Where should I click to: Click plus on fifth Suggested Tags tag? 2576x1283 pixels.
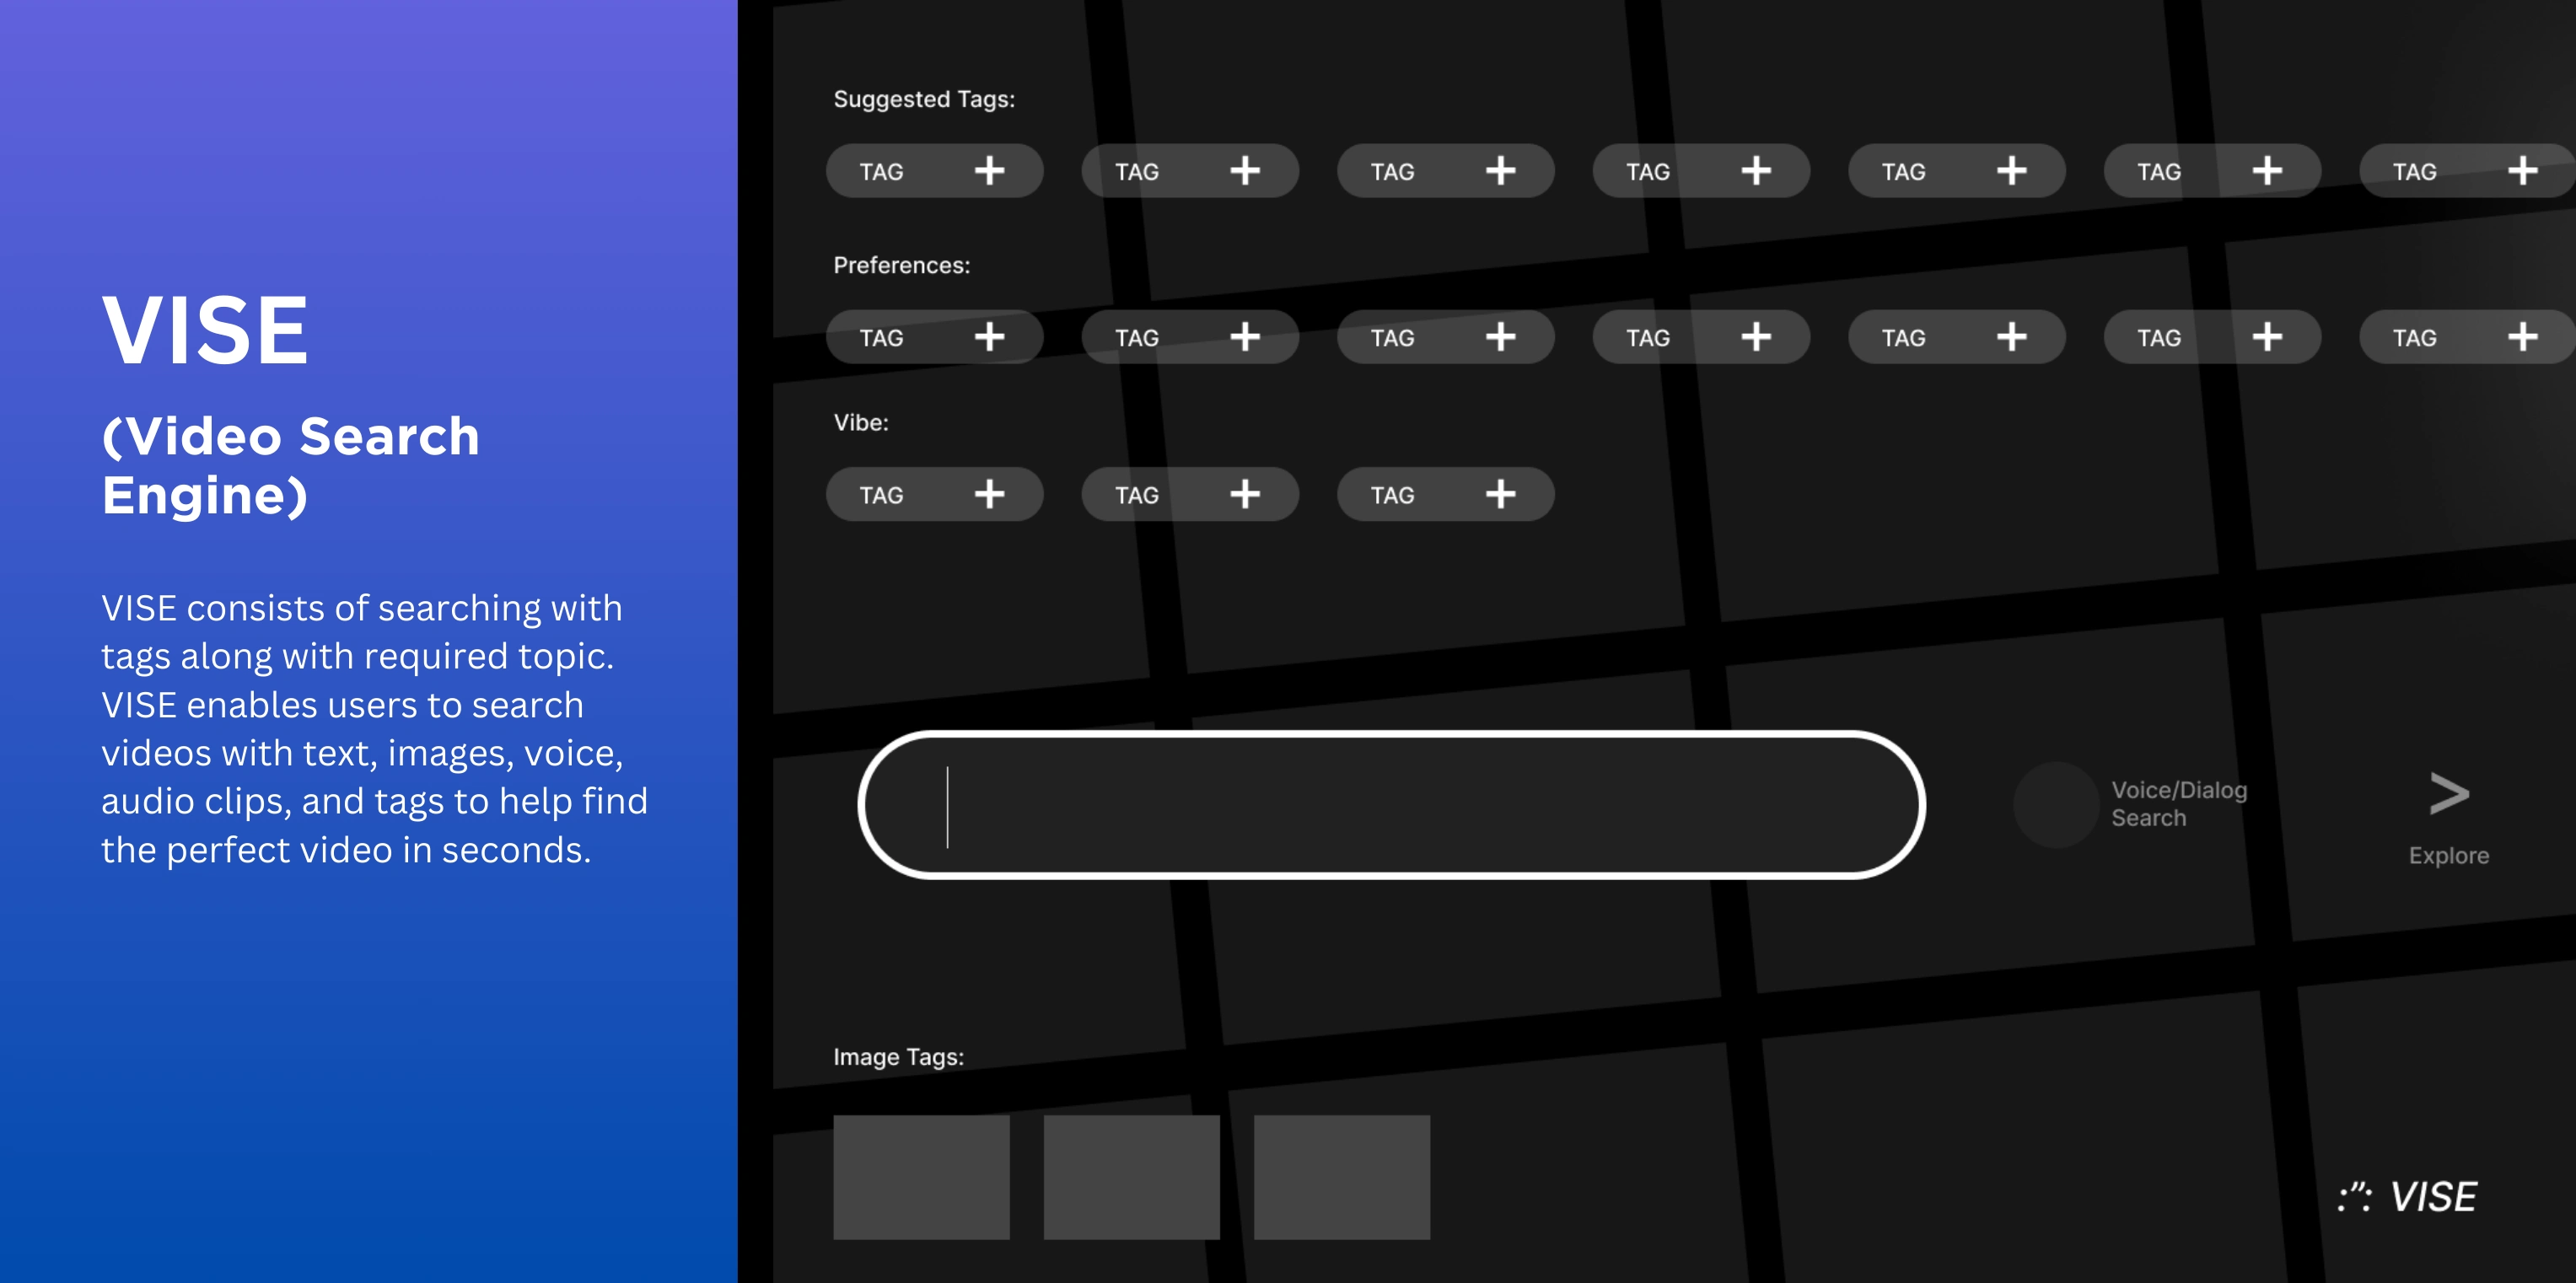[2012, 171]
